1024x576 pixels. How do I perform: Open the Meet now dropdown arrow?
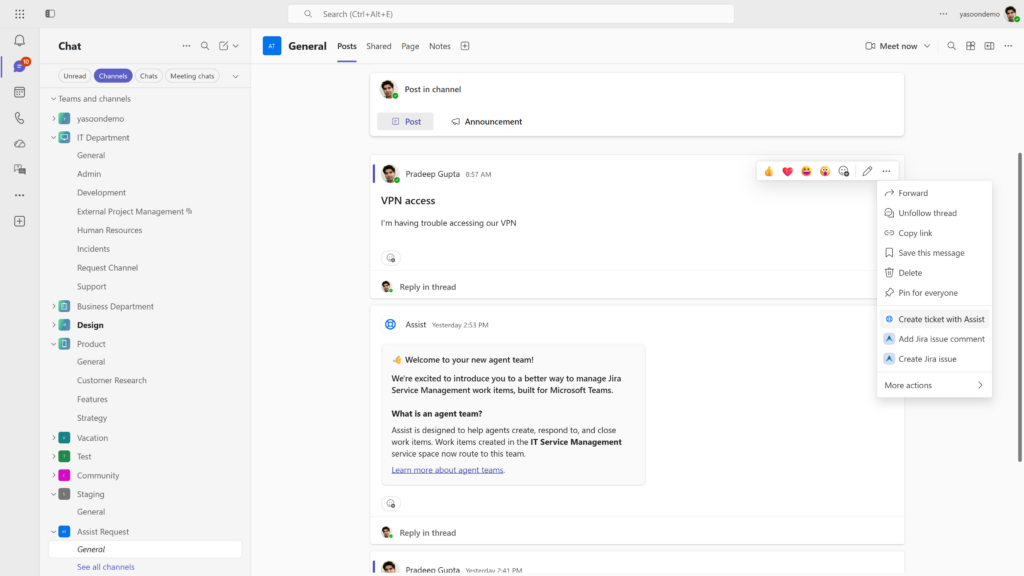click(927, 46)
